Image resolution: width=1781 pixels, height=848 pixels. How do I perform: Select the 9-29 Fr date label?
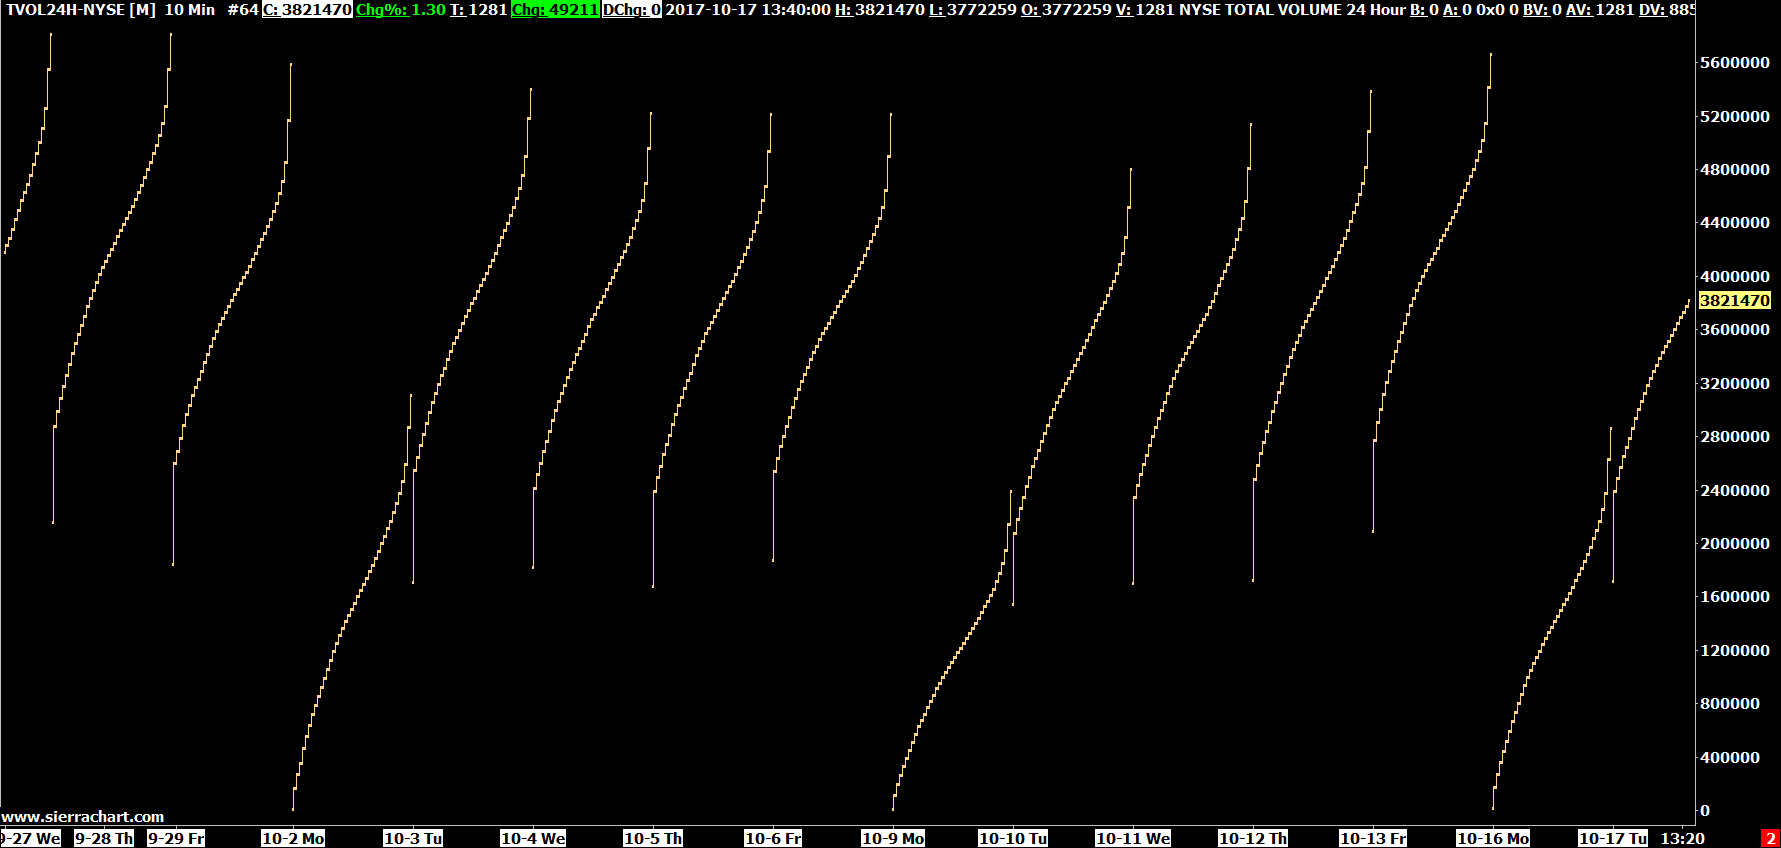click(x=176, y=838)
